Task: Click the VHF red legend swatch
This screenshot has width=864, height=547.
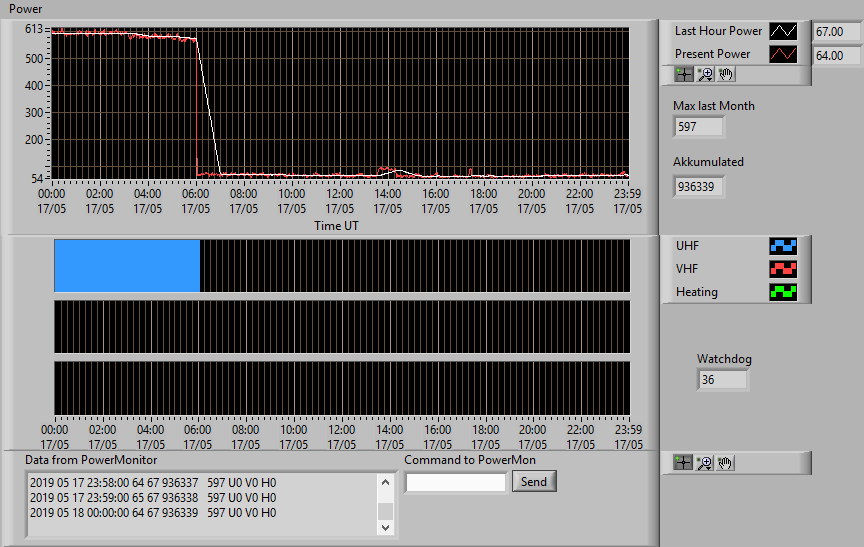Action: tap(783, 269)
